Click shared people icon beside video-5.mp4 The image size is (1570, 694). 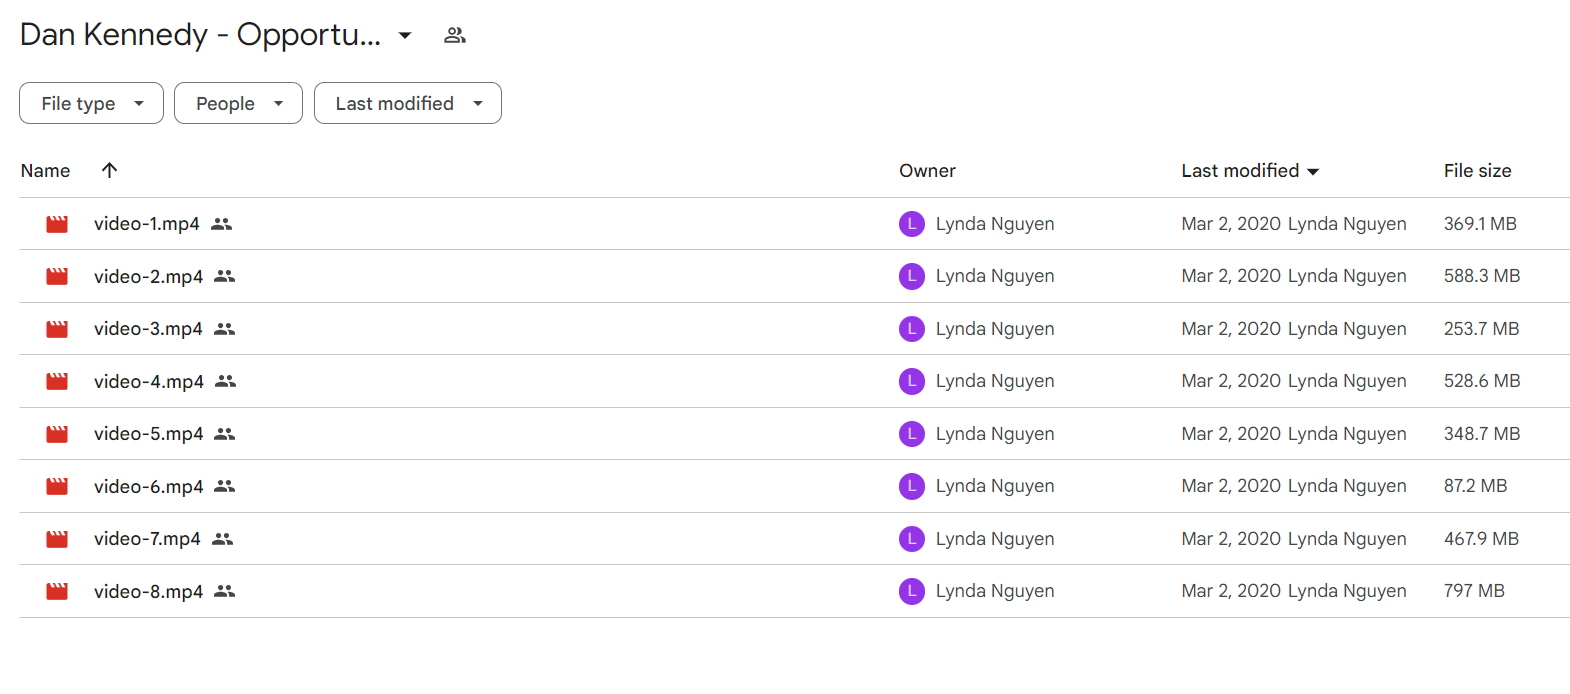pyautogui.click(x=225, y=434)
